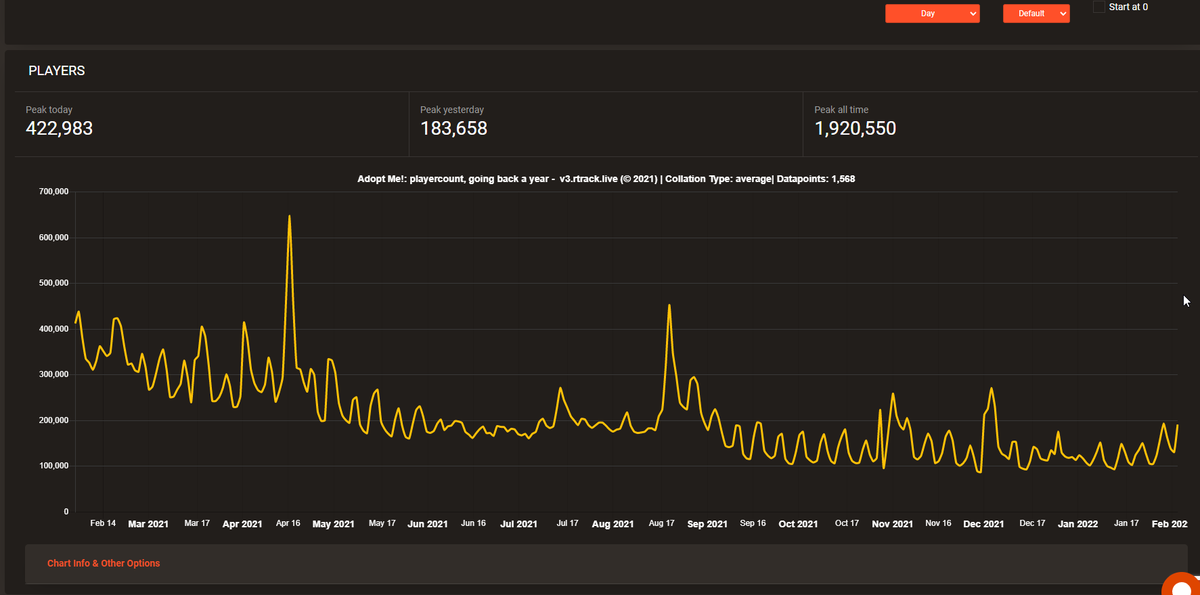Image resolution: width=1200 pixels, height=595 pixels.
Task: Click the Dec 17 x-axis label
Action: click(1033, 523)
